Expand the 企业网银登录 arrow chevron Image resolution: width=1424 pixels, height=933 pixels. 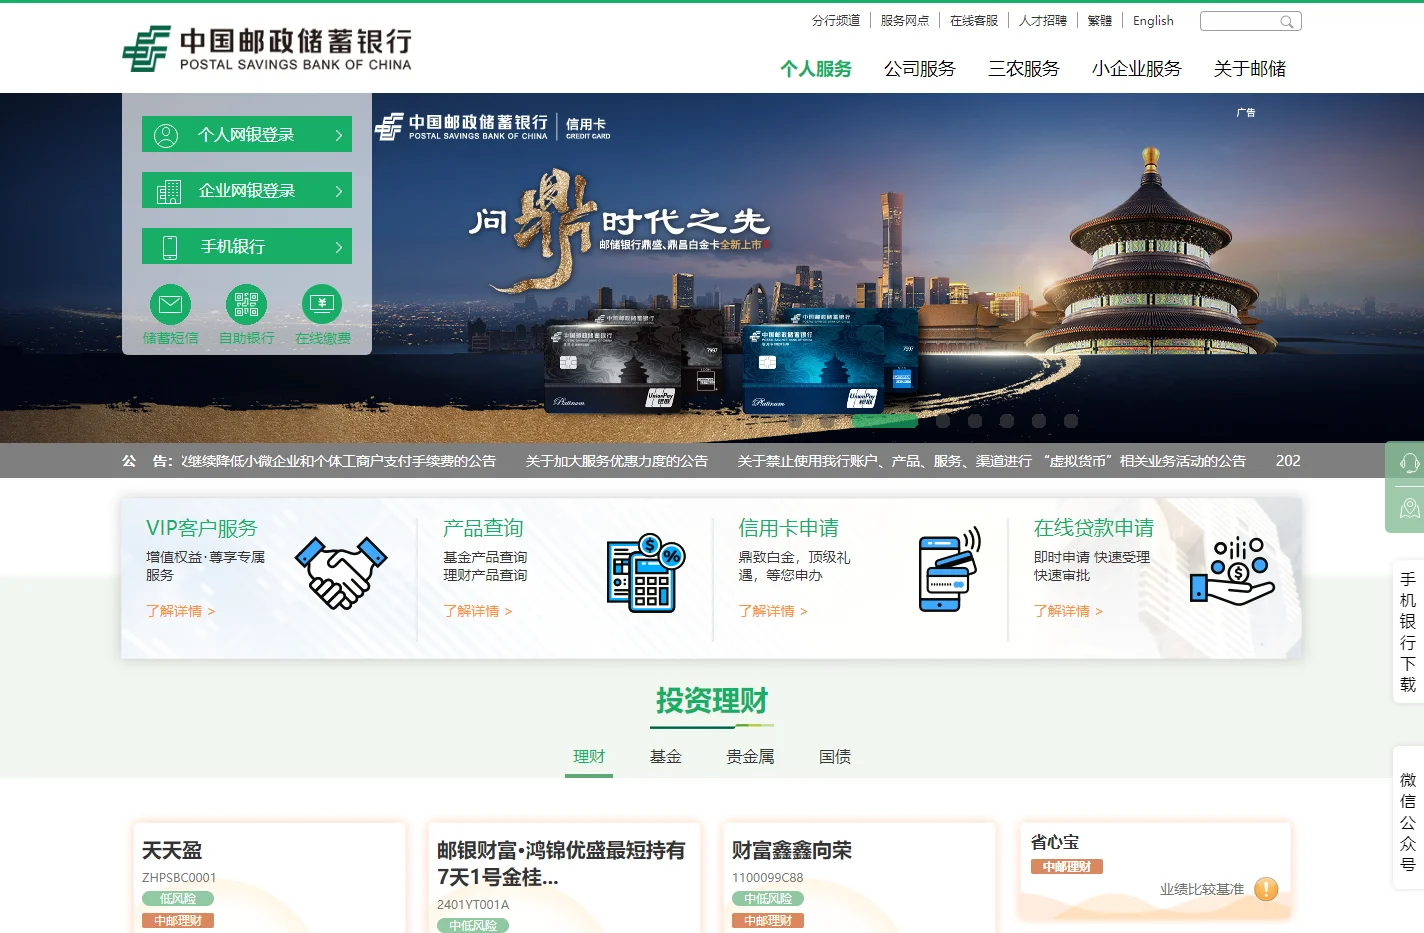(339, 191)
